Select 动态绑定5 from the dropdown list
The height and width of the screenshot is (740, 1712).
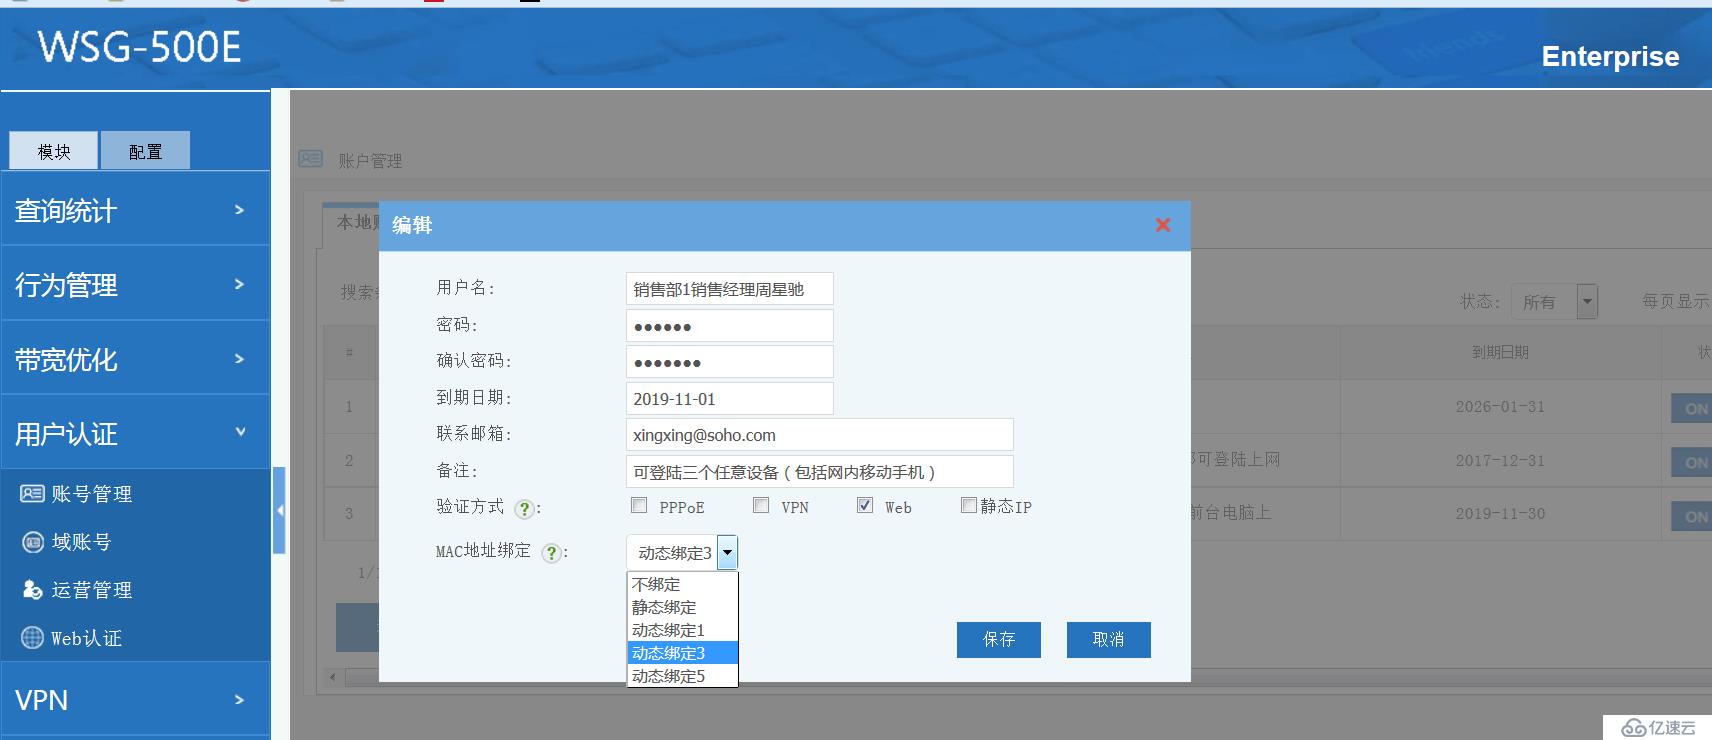(682, 676)
